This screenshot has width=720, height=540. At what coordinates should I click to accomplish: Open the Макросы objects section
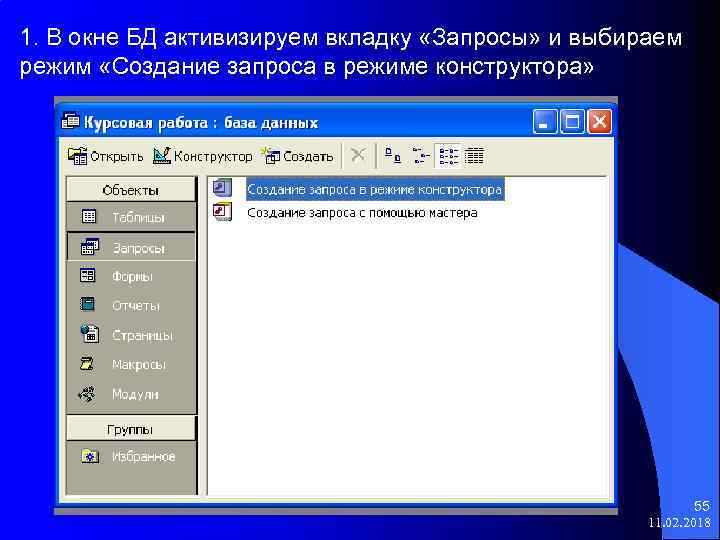[x=131, y=365]
